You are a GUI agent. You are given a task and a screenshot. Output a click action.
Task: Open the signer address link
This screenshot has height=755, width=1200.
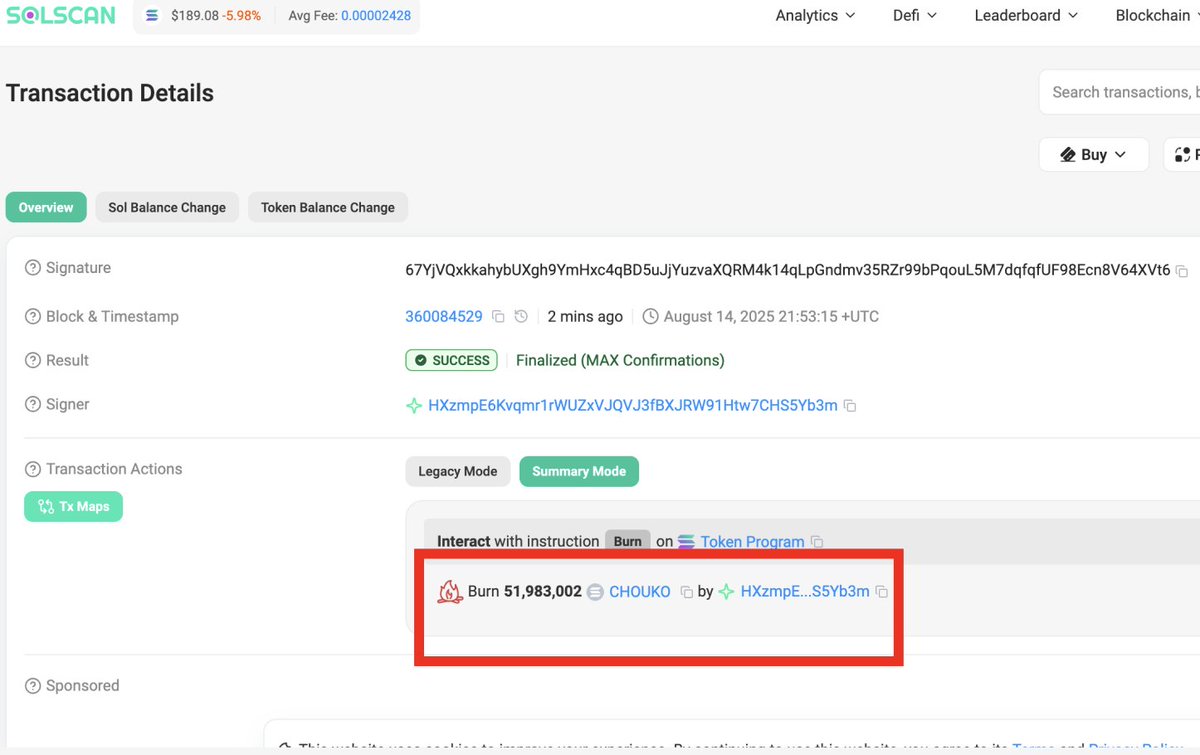[x=632, y=405]
